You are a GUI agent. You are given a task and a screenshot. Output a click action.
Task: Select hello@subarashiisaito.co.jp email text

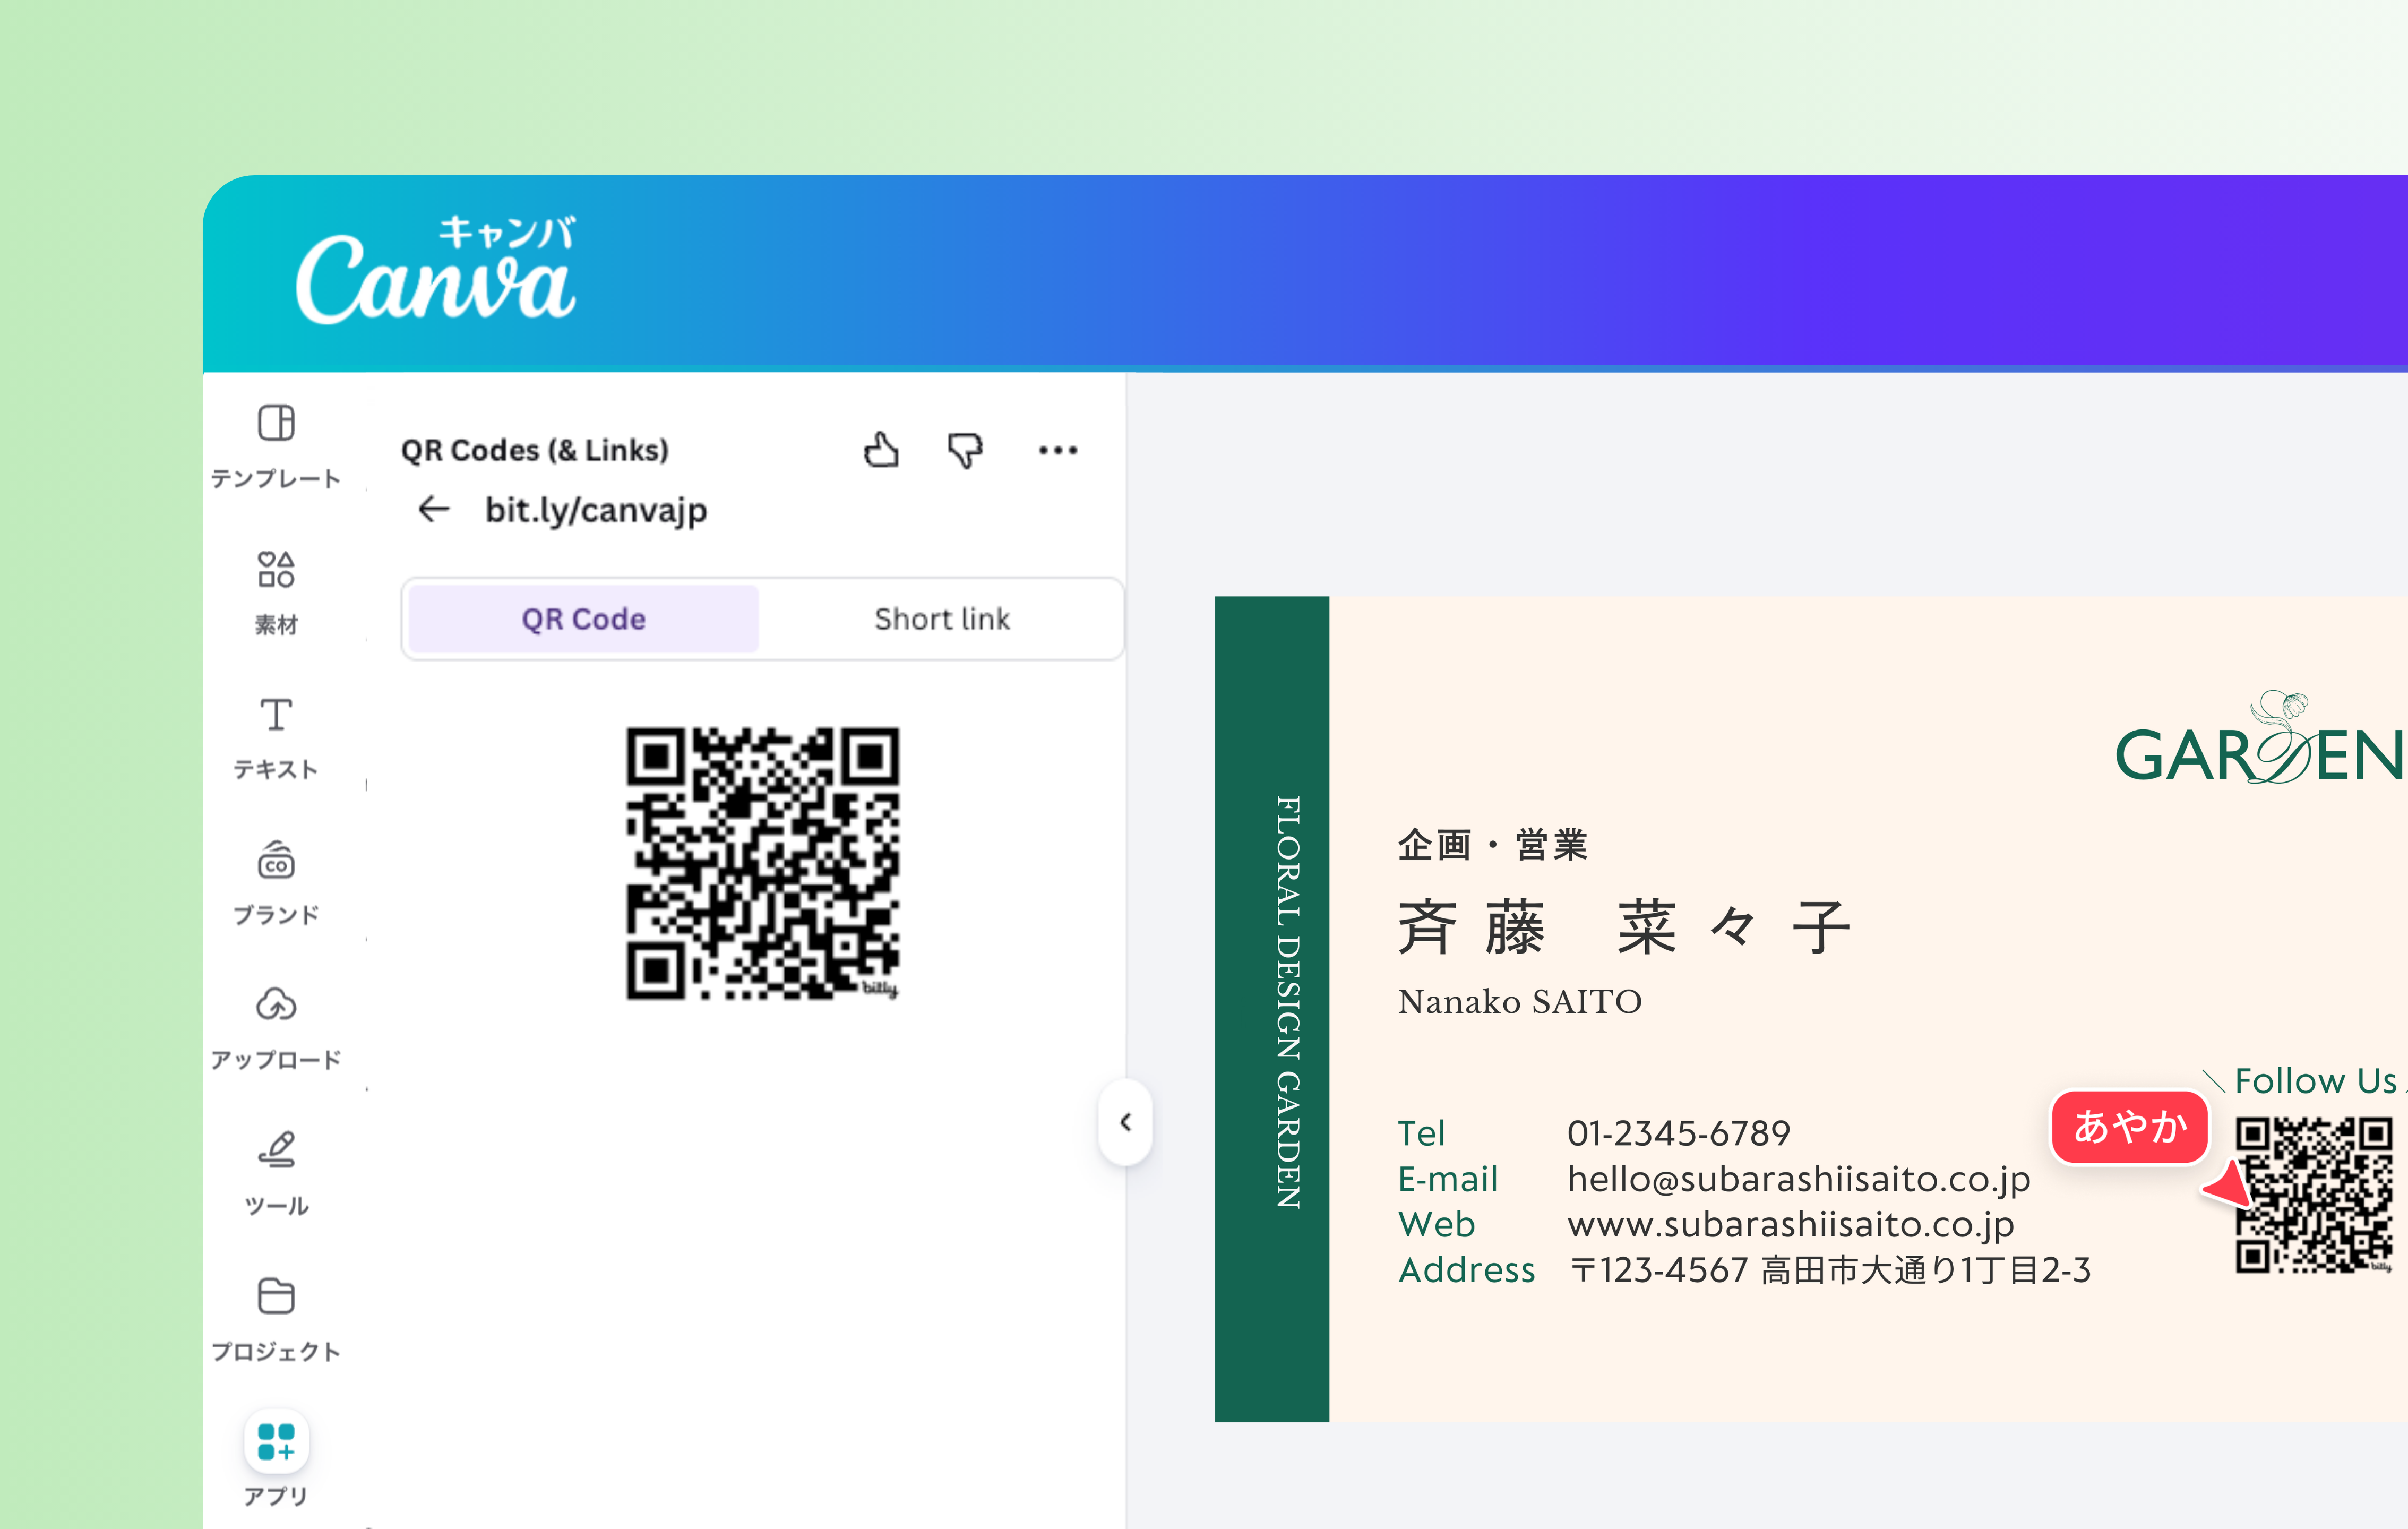point(1799,1179)
